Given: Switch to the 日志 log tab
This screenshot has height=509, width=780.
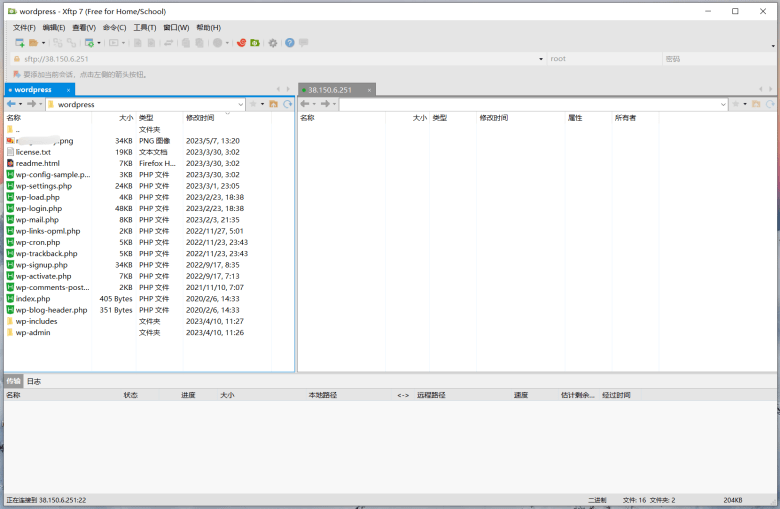Looking at the screenshot, I should point(34,381).
